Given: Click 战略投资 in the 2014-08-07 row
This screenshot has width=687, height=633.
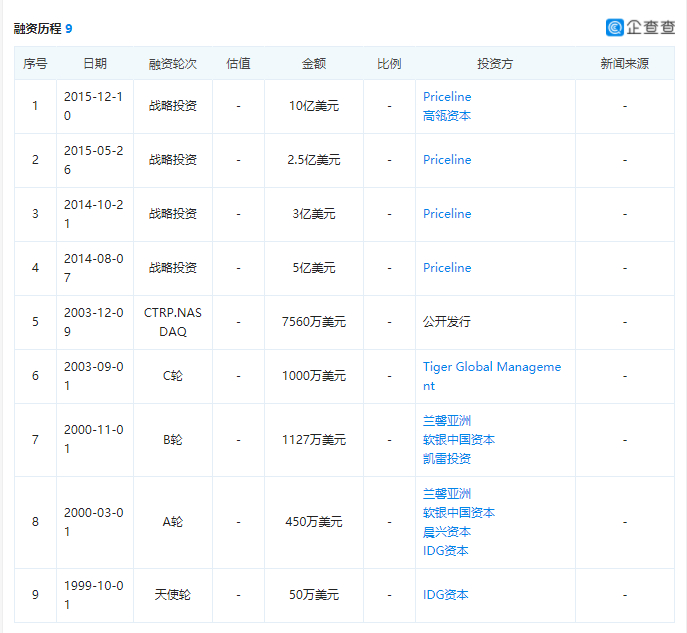Looking at the screenshot, I should tap(173, 268).
